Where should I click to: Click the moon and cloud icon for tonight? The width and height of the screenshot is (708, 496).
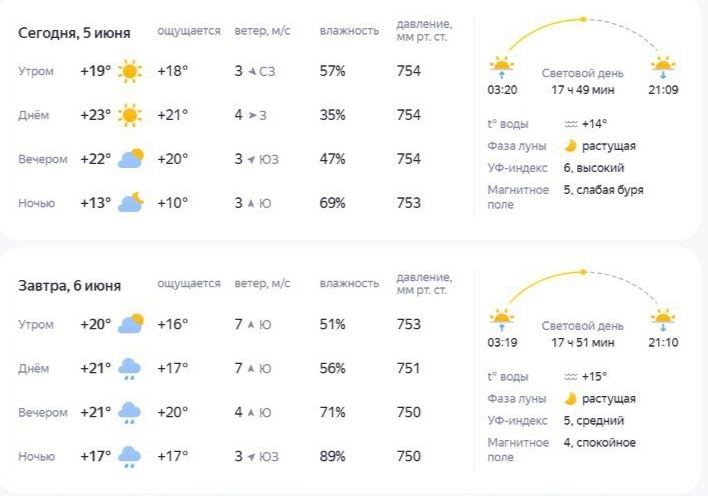(131, 202)
